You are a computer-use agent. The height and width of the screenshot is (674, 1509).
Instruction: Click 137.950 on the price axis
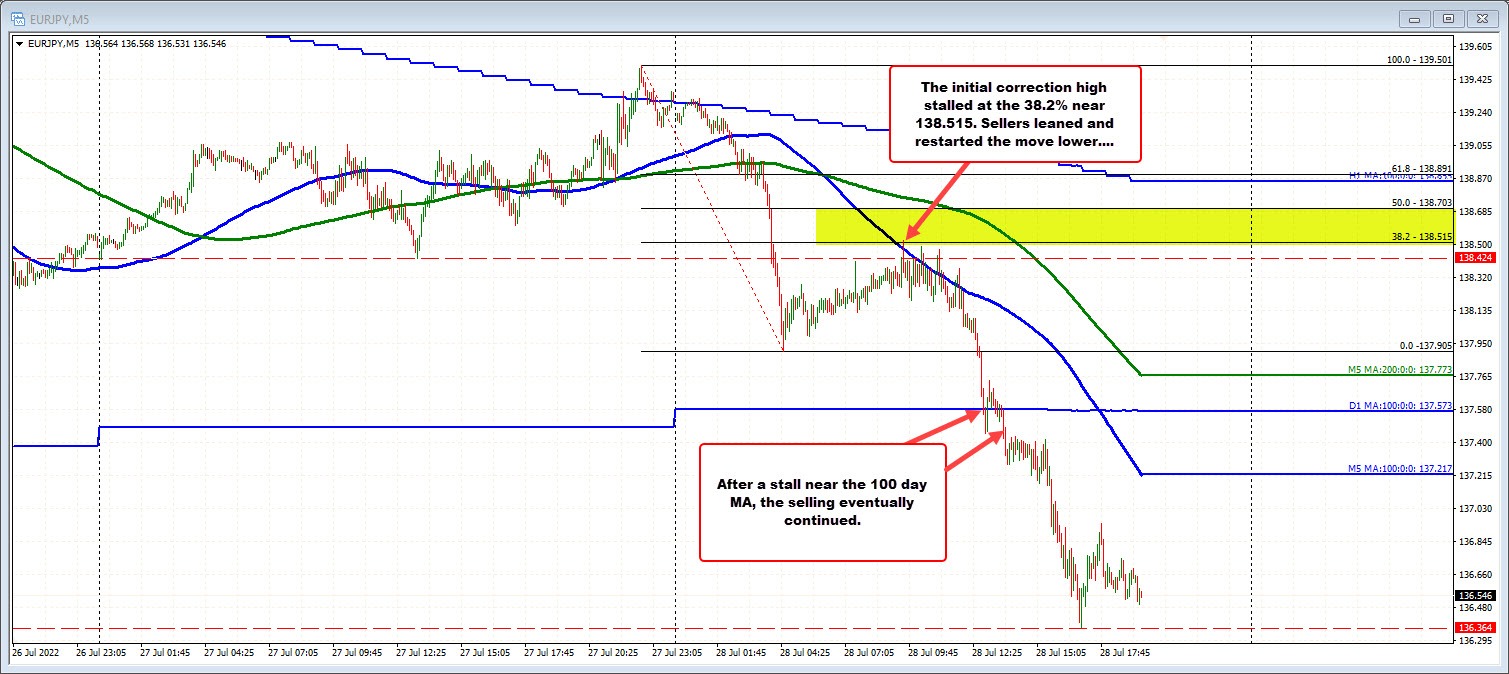point(1476,344)
